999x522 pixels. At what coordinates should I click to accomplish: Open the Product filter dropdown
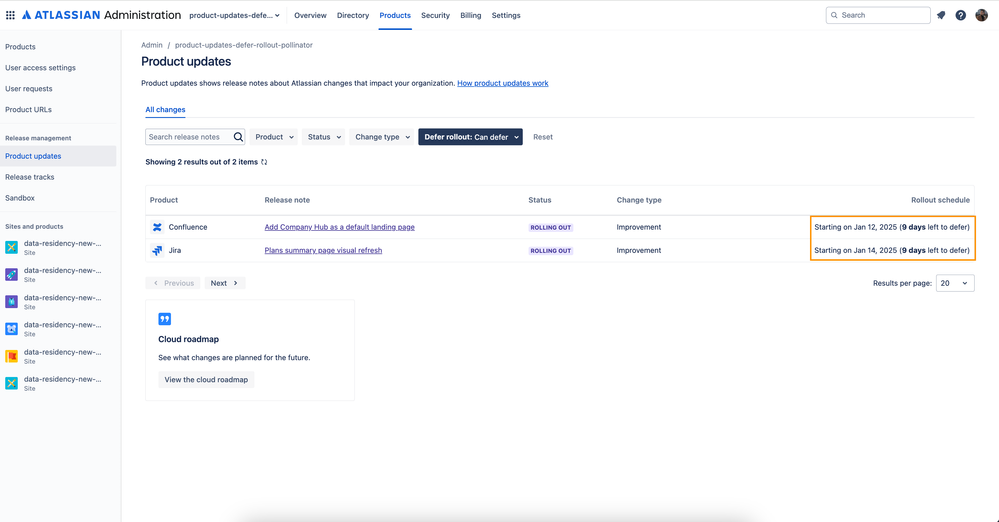(x=274, y=137)
